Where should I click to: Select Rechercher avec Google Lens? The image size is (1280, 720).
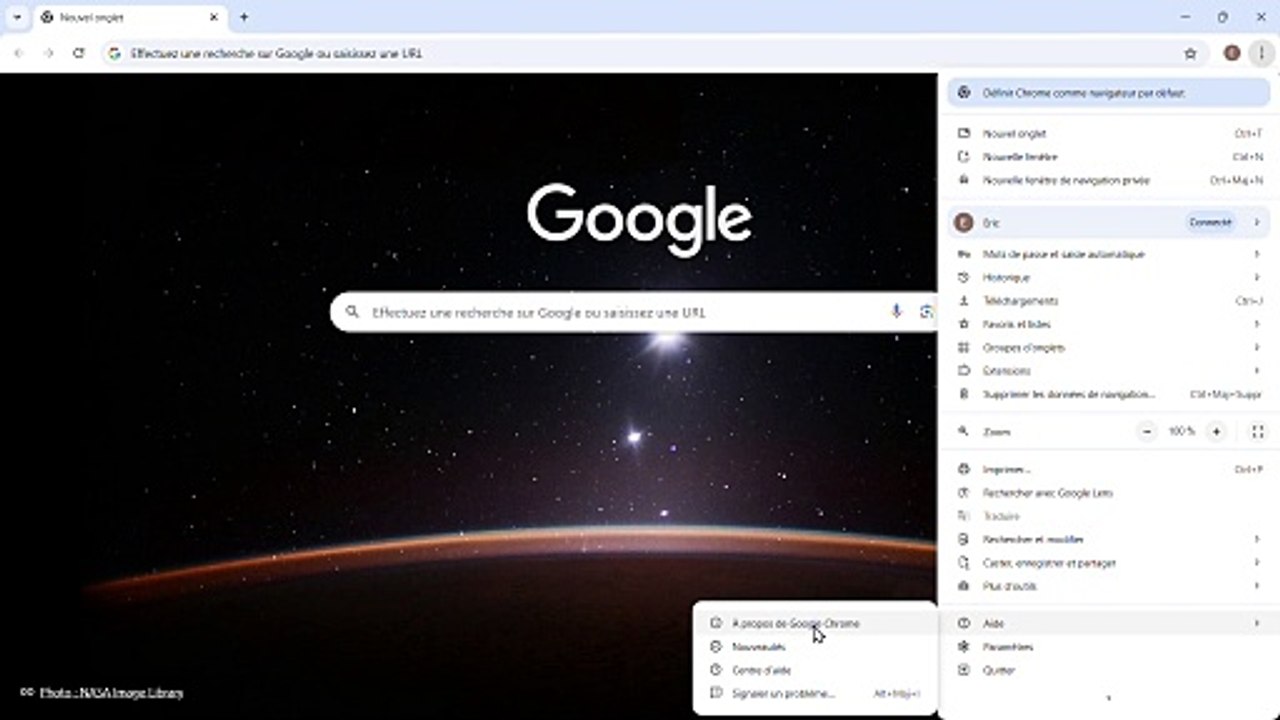[1108, 492]
